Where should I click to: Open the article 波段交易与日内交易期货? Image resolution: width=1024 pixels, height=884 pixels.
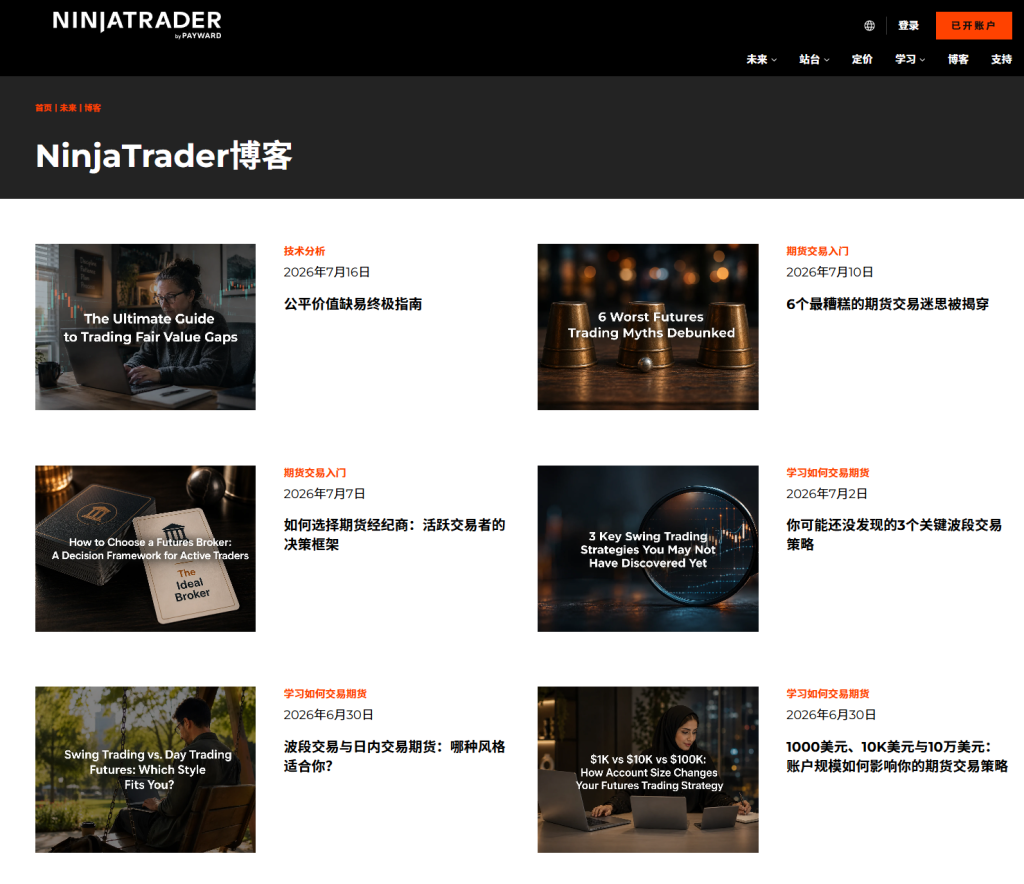coord(394,755)
